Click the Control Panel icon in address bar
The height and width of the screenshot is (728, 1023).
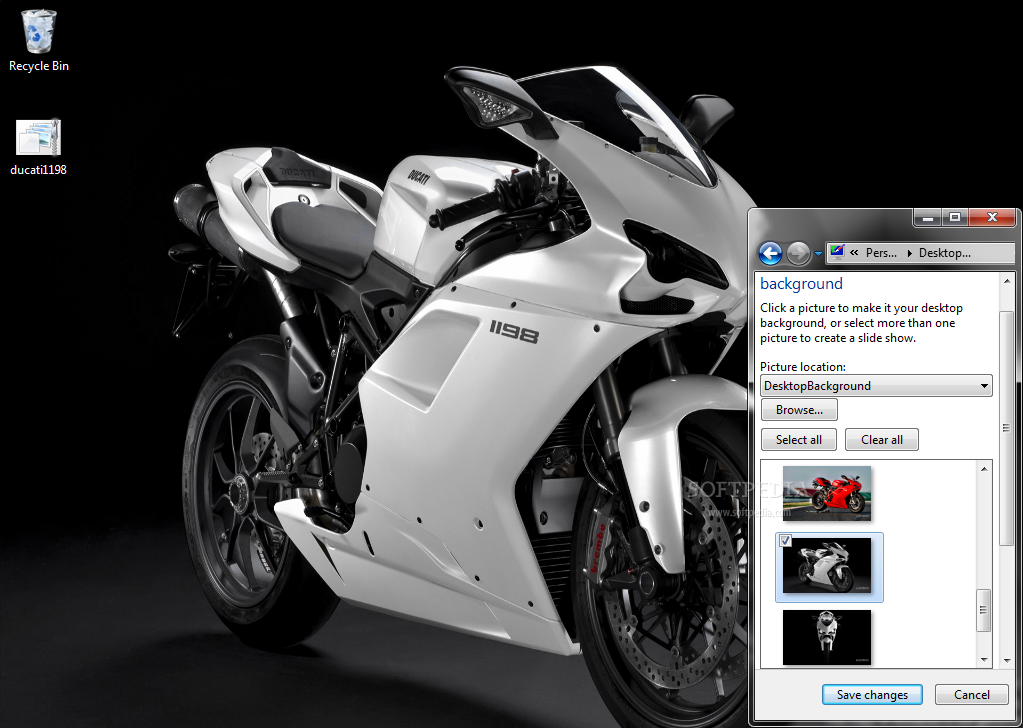pyautogui.click(x=838, y=252)
